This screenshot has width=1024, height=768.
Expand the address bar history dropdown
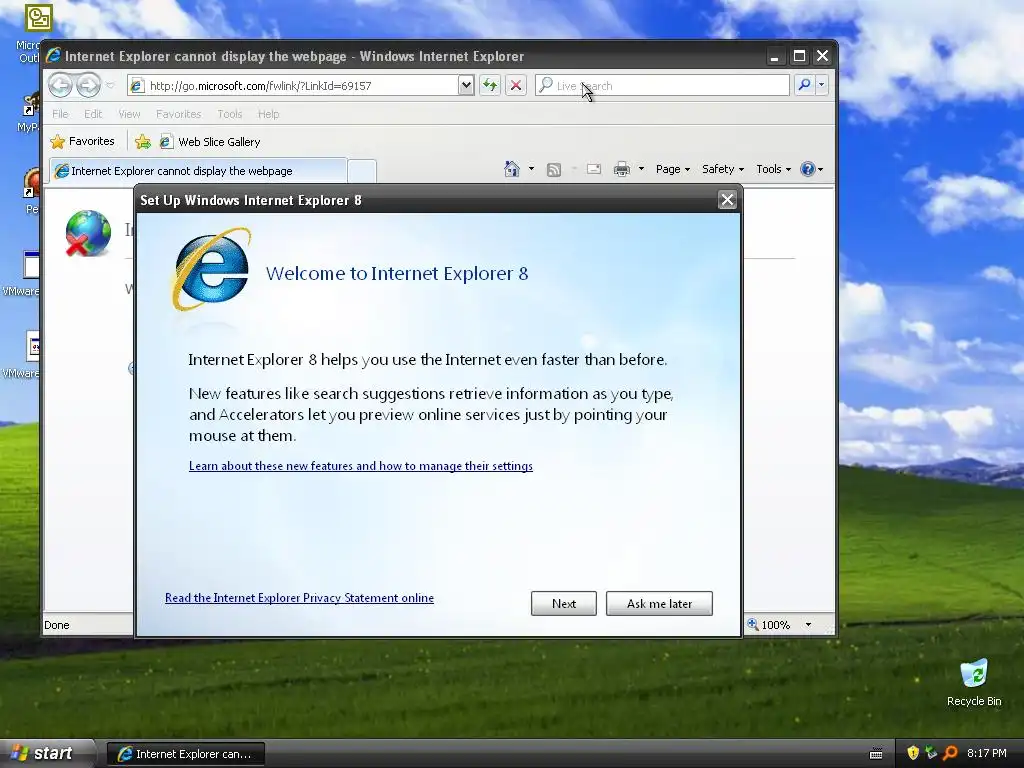[466, 85]
